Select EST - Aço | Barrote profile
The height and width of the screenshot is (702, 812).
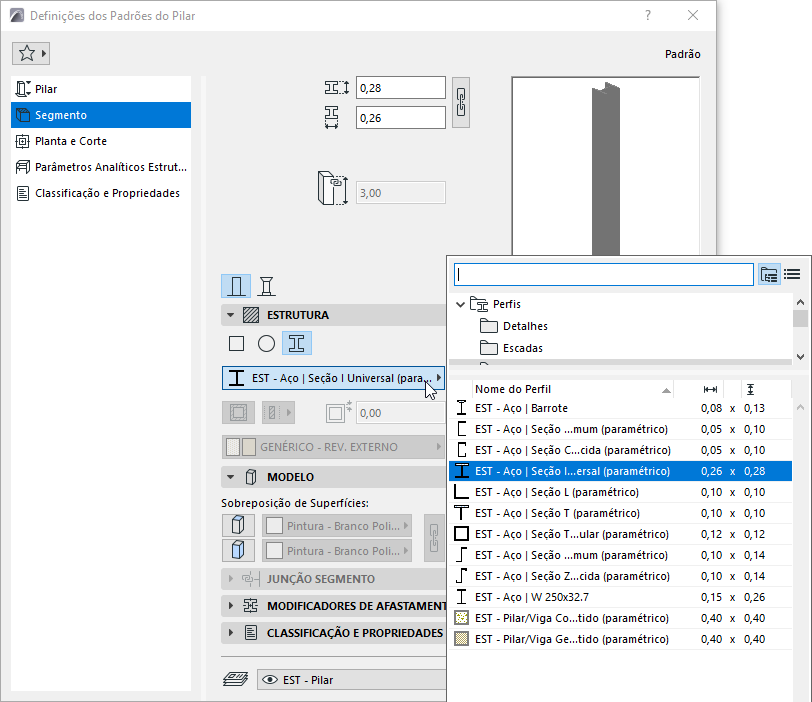(620, 408)
